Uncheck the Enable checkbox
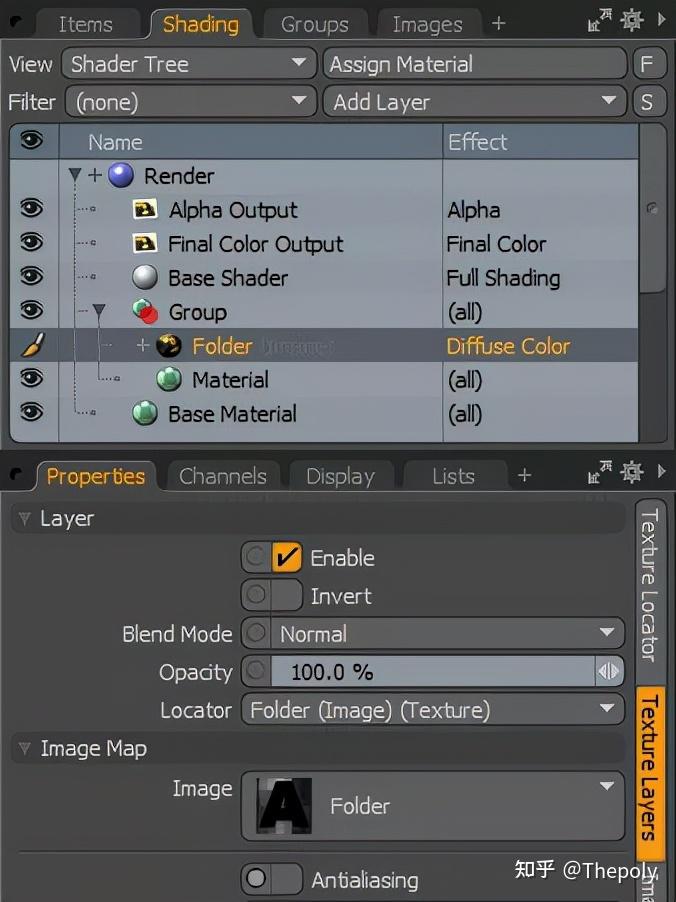The image size is (676, 902). [x=287, y=558]
